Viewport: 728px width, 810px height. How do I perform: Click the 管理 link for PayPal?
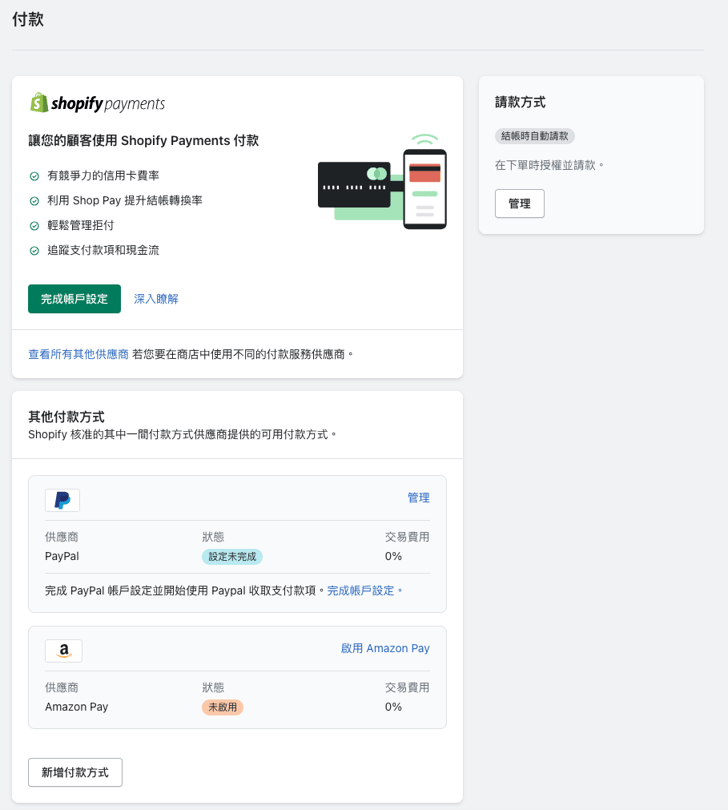point(418,497)
